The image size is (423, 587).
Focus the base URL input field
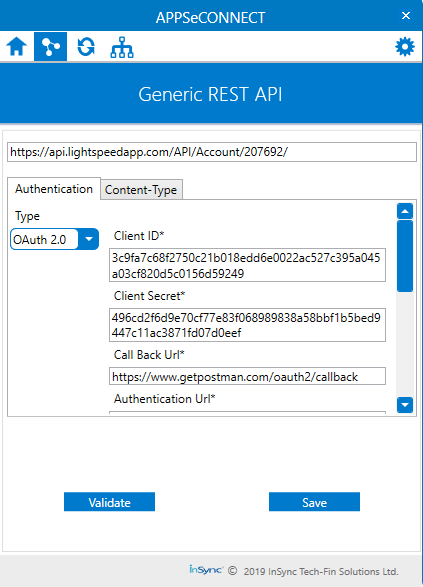[212, 152]
